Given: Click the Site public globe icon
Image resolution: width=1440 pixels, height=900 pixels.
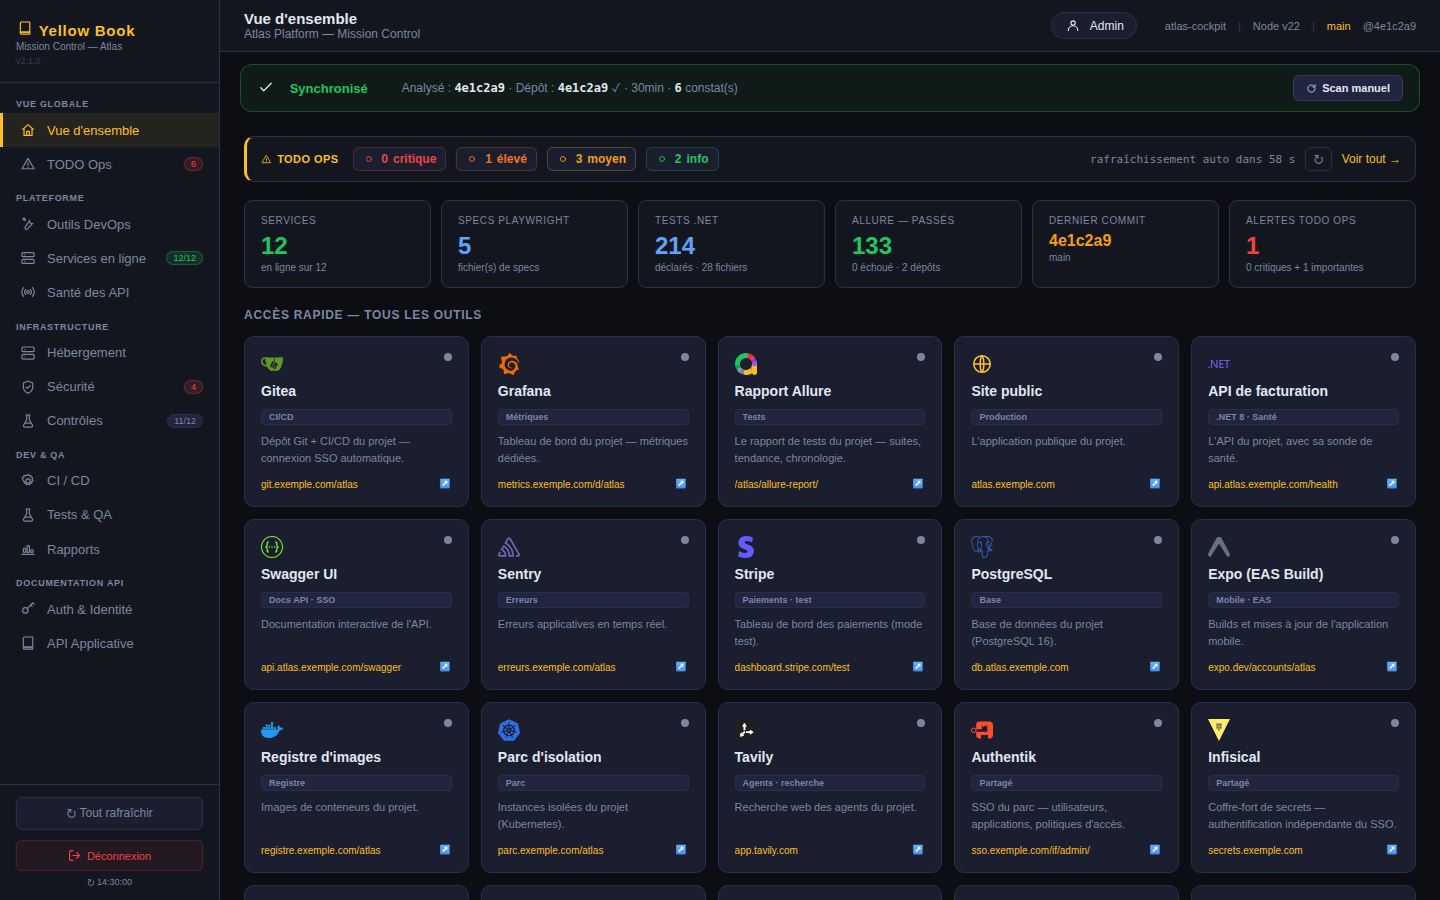Looking at the screenshot, I should [x=982, y=364].
